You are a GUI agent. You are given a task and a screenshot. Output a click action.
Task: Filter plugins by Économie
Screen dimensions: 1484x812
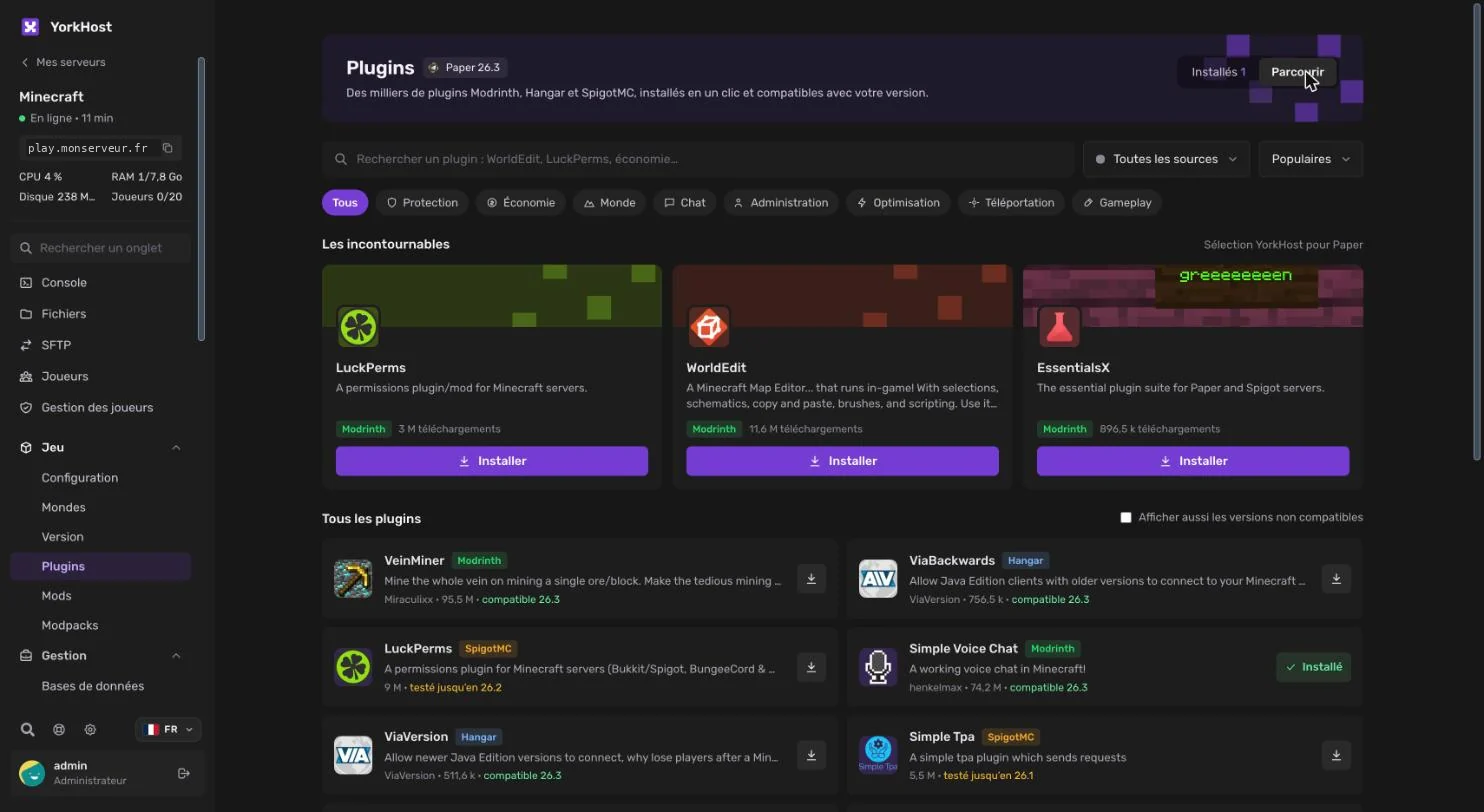(x=520, y=202)
